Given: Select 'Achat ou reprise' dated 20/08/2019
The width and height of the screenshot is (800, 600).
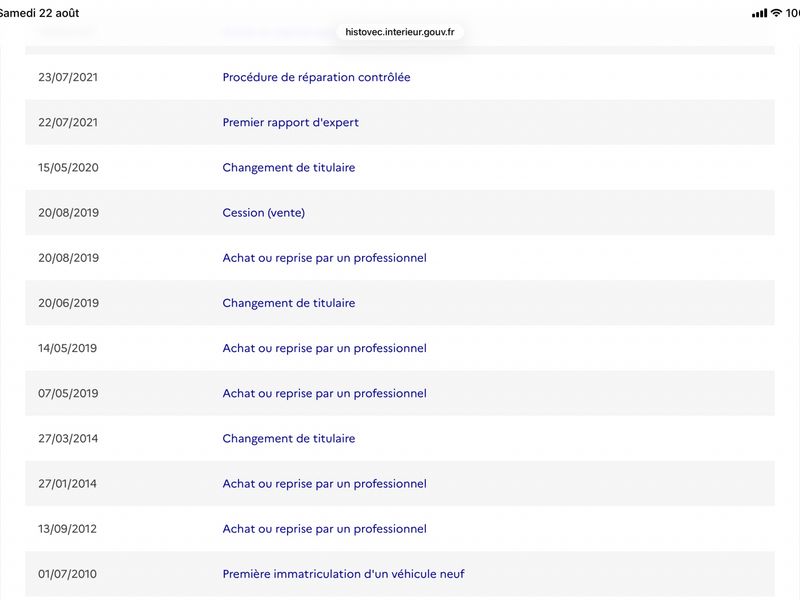Looking at the screenshot, I should tap(324, 258).
